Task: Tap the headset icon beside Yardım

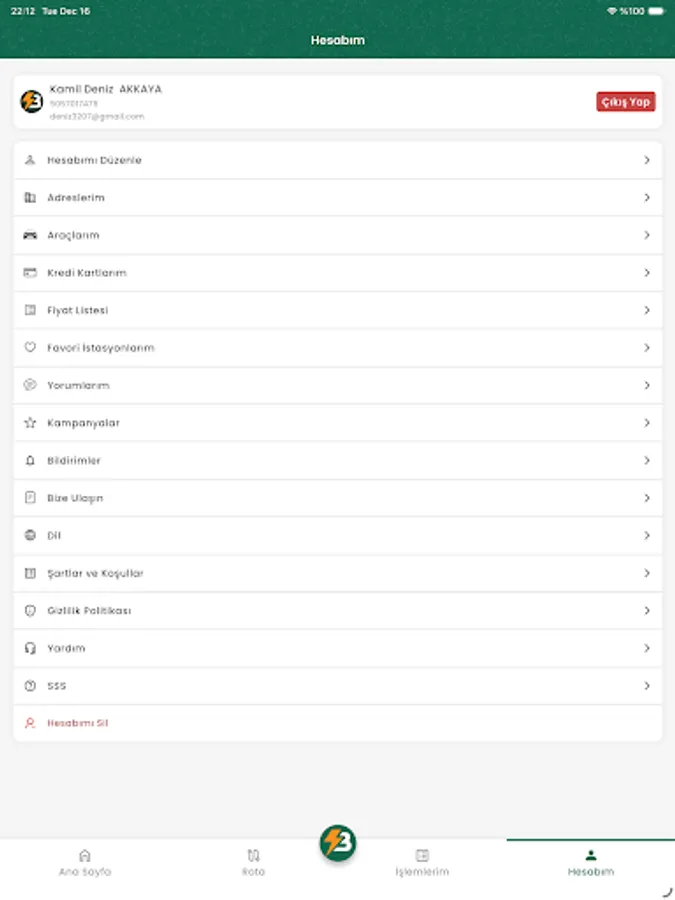Action: pyautogui.click(x=30, y=648)
